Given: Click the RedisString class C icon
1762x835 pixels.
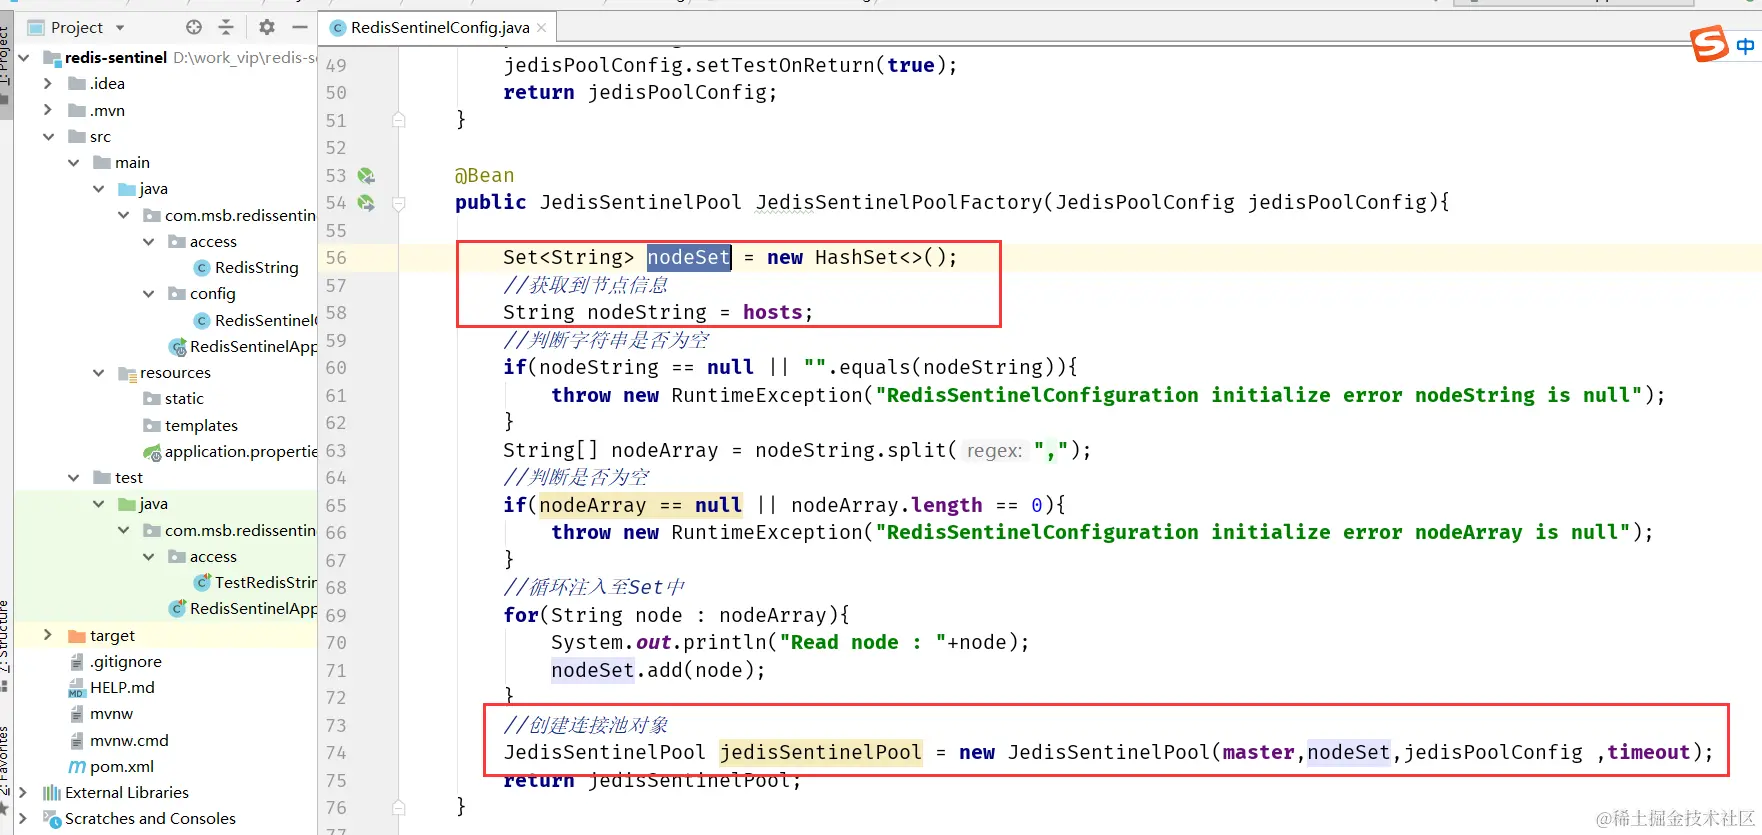Looking at the screenshot, I should [202, 268].
